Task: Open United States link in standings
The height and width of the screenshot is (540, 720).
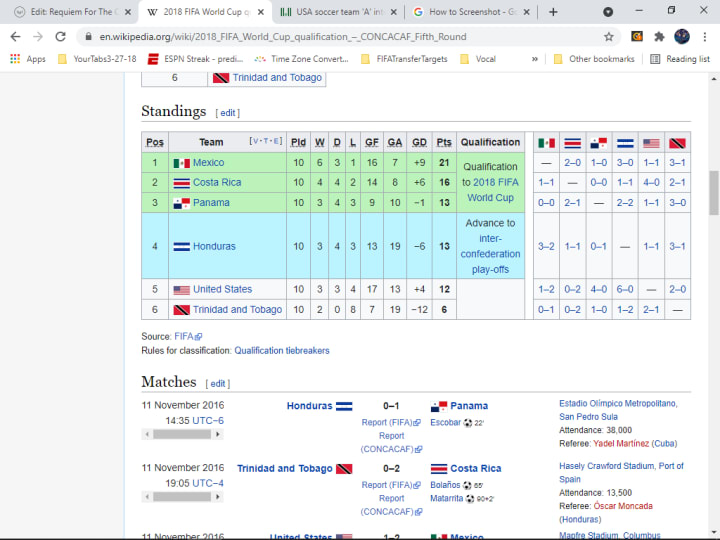Action: point(222,289)
